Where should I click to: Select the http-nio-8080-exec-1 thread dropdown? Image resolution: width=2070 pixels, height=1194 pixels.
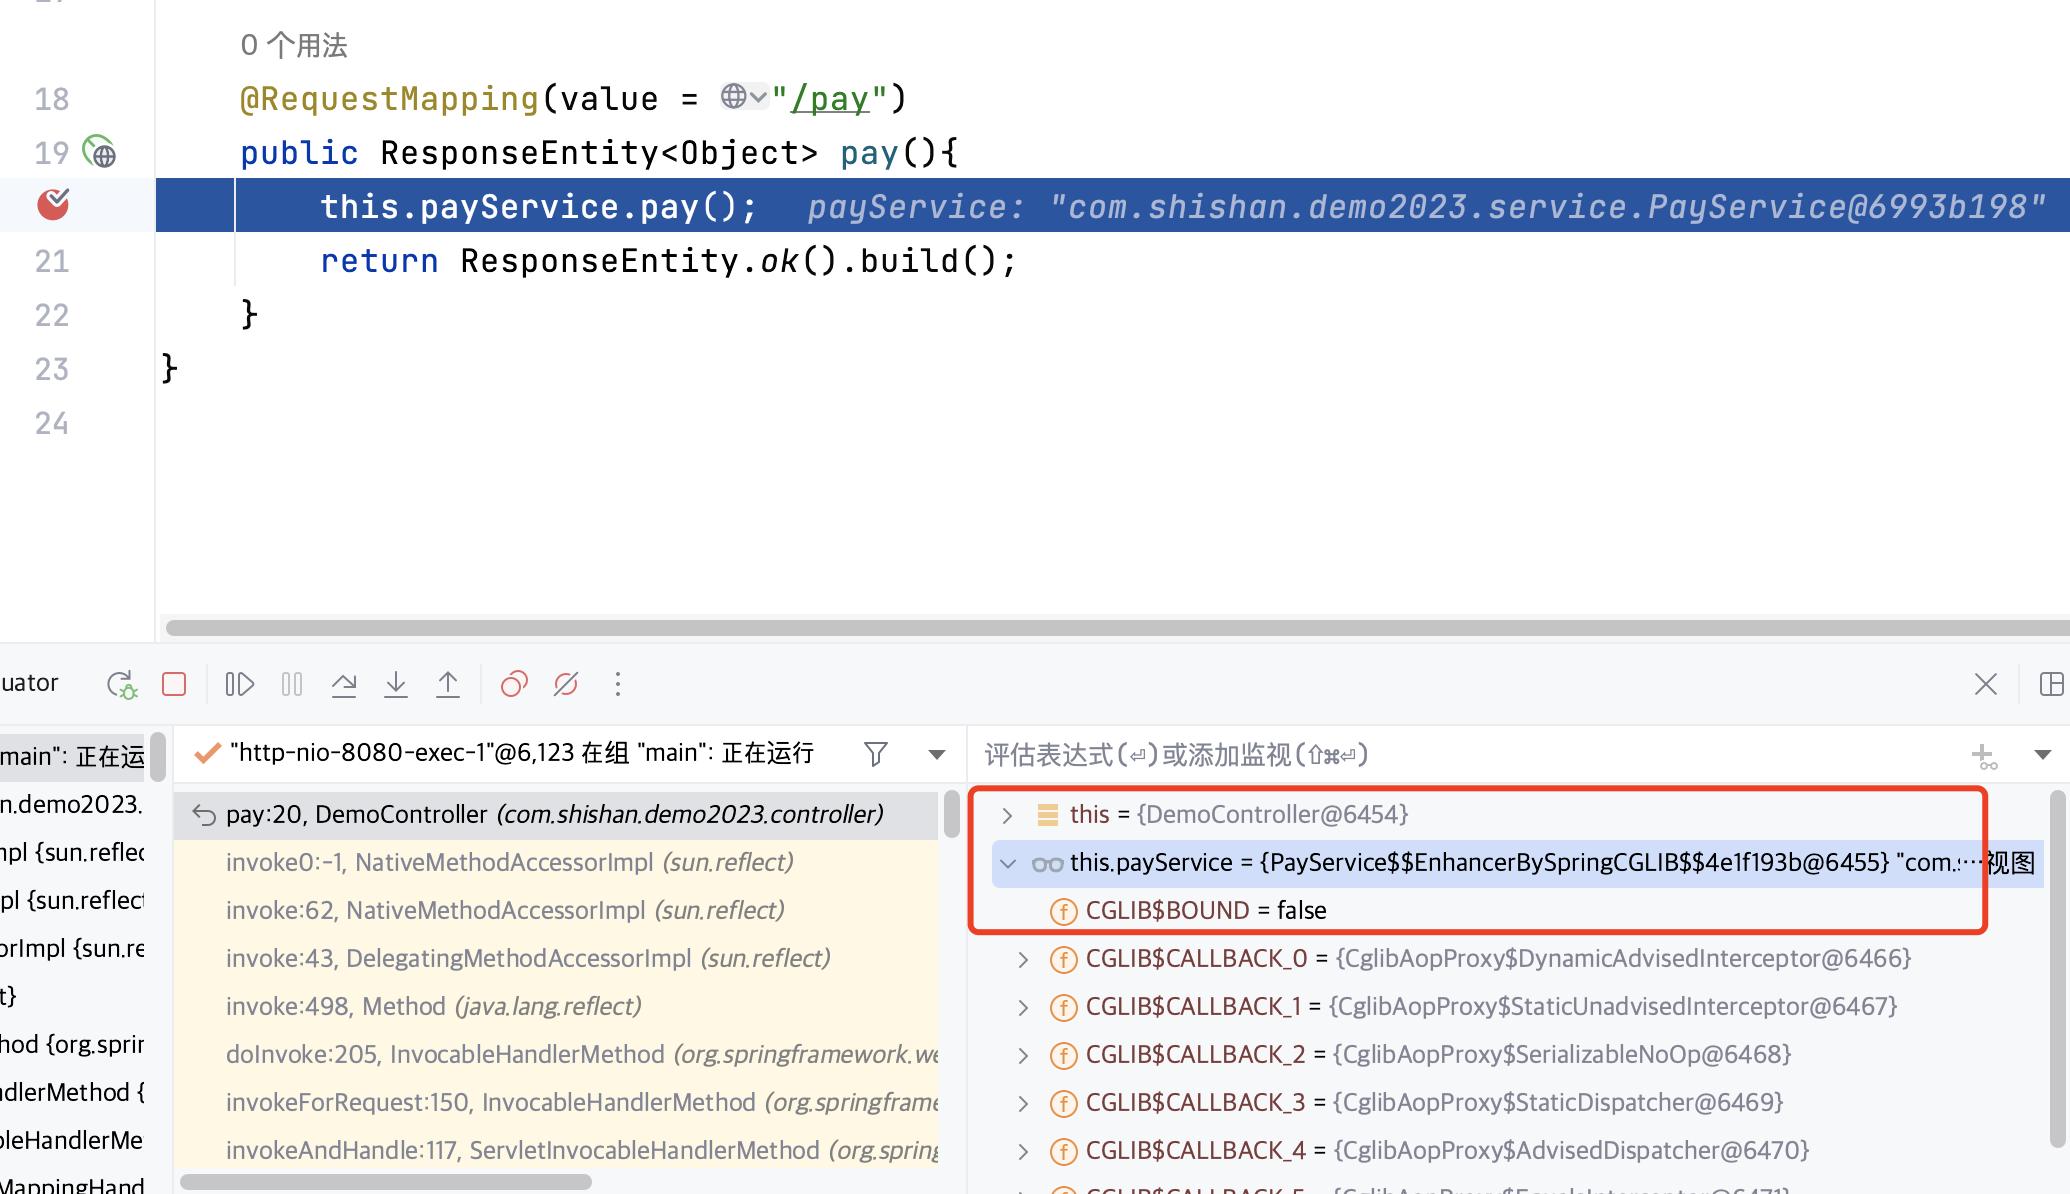pyautogui.click(x=935, y=755)
